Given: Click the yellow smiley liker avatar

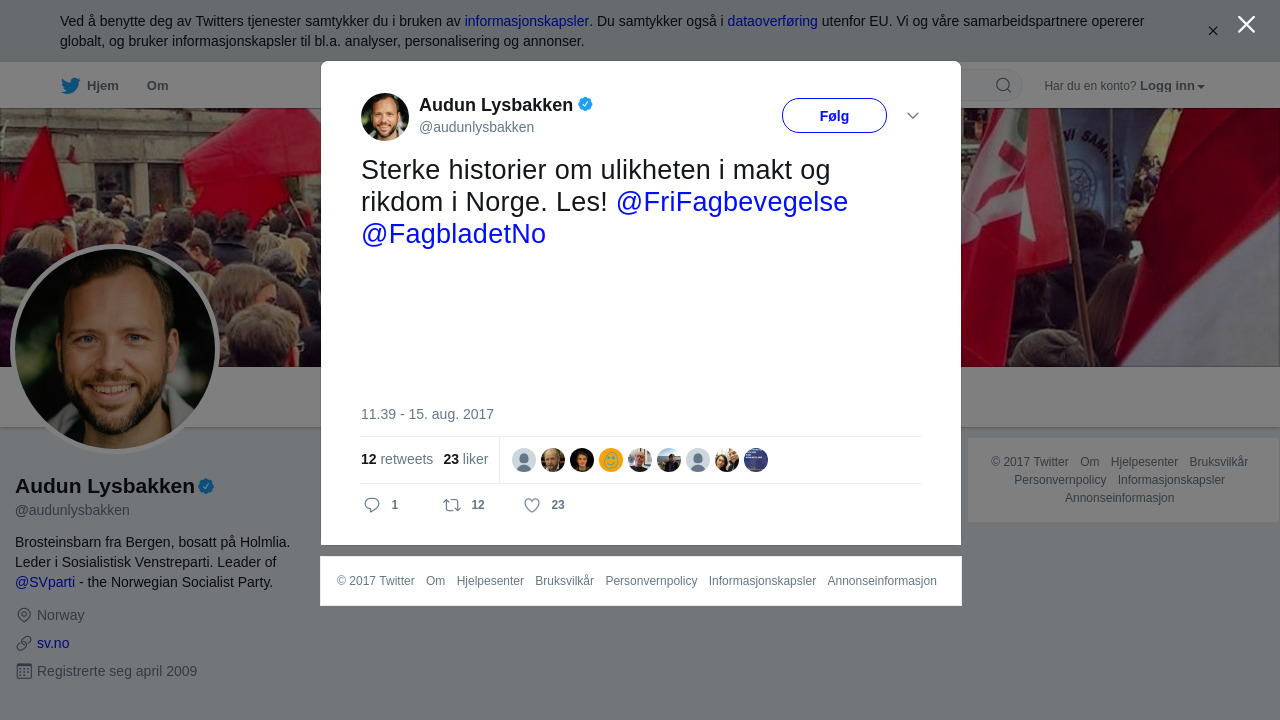Looking at the screenshot, I should [x=611, y=460].
